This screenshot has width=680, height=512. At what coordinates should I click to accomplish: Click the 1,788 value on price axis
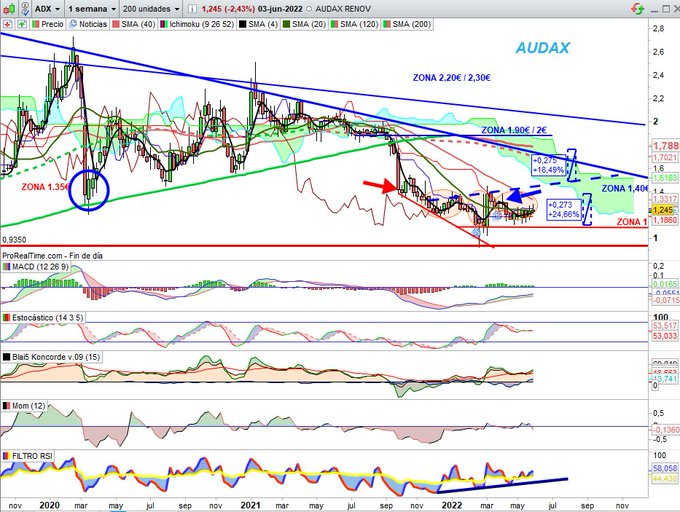(x=665, y=146)
